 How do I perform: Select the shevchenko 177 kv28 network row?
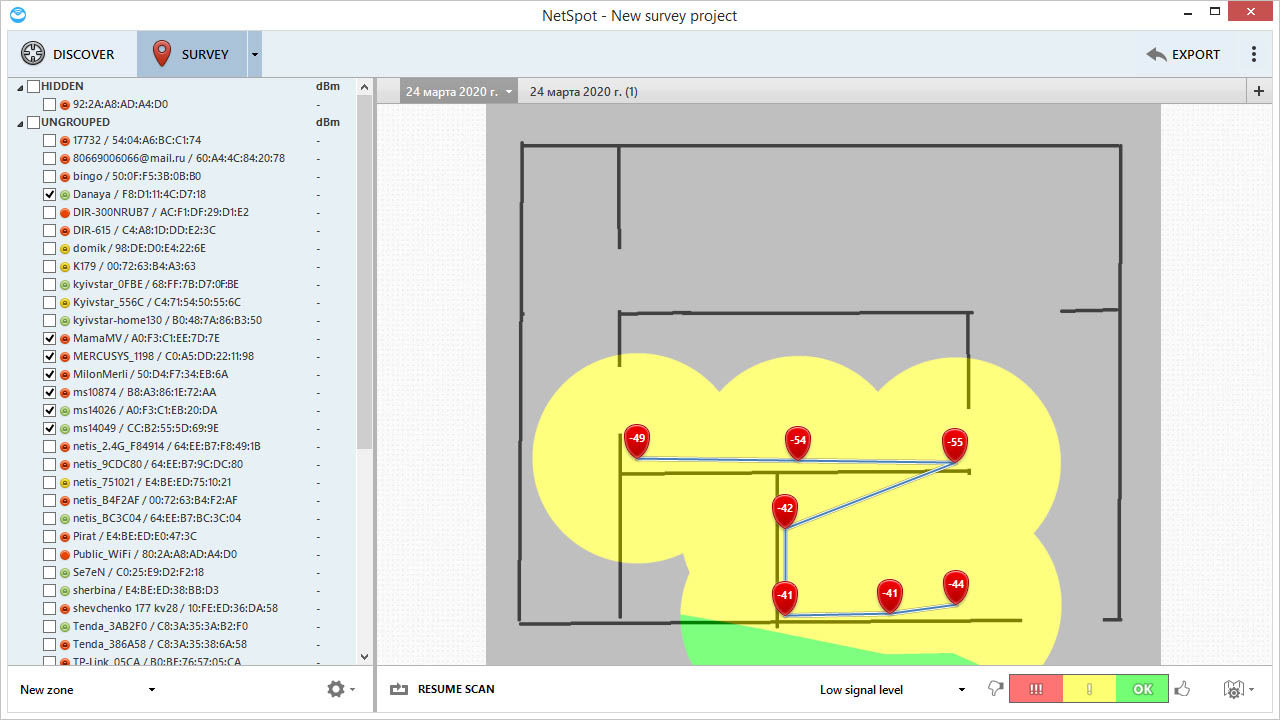[180, 608]
